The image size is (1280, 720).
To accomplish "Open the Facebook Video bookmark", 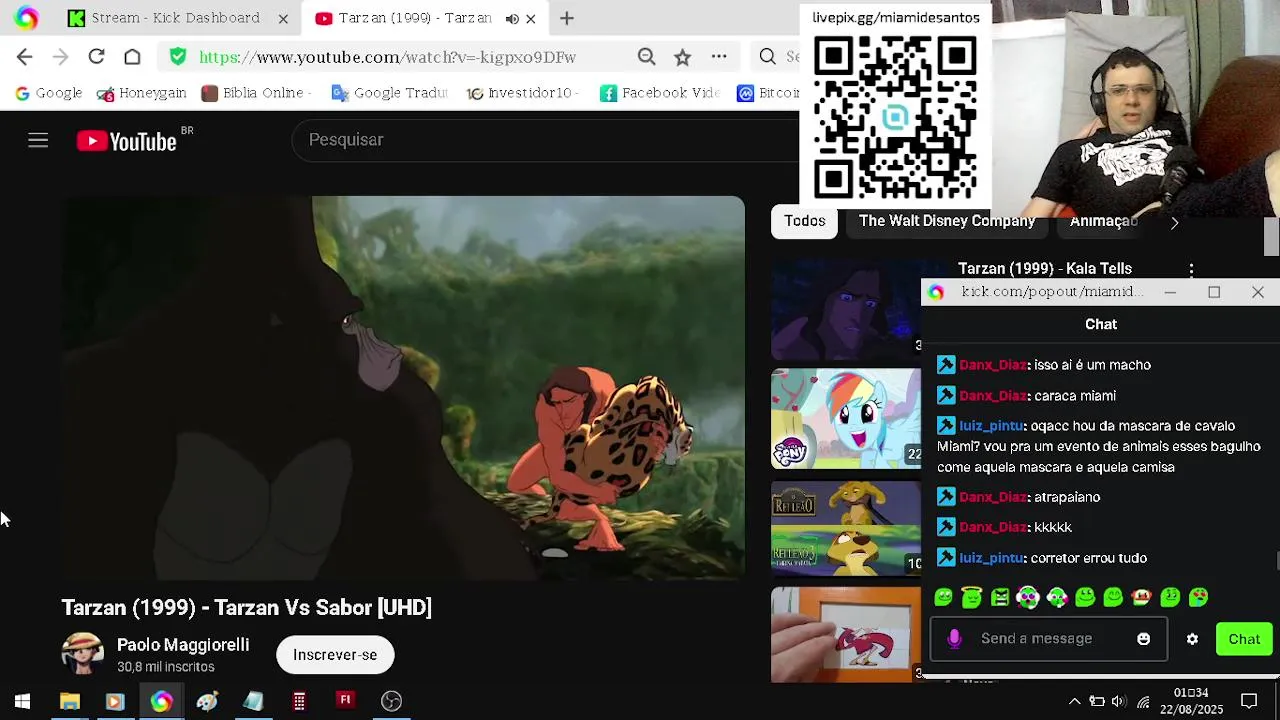I will [x=660, y=93].
